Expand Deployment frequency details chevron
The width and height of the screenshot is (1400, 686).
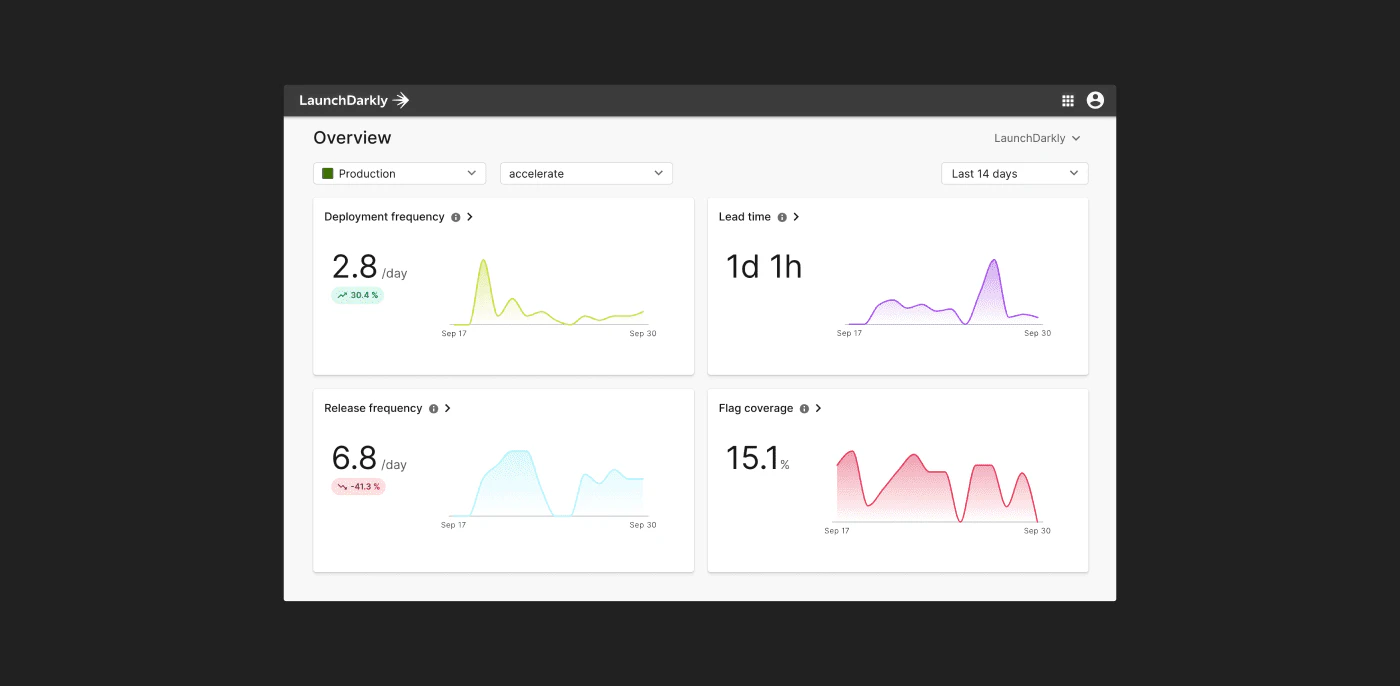tap(470, 217)
